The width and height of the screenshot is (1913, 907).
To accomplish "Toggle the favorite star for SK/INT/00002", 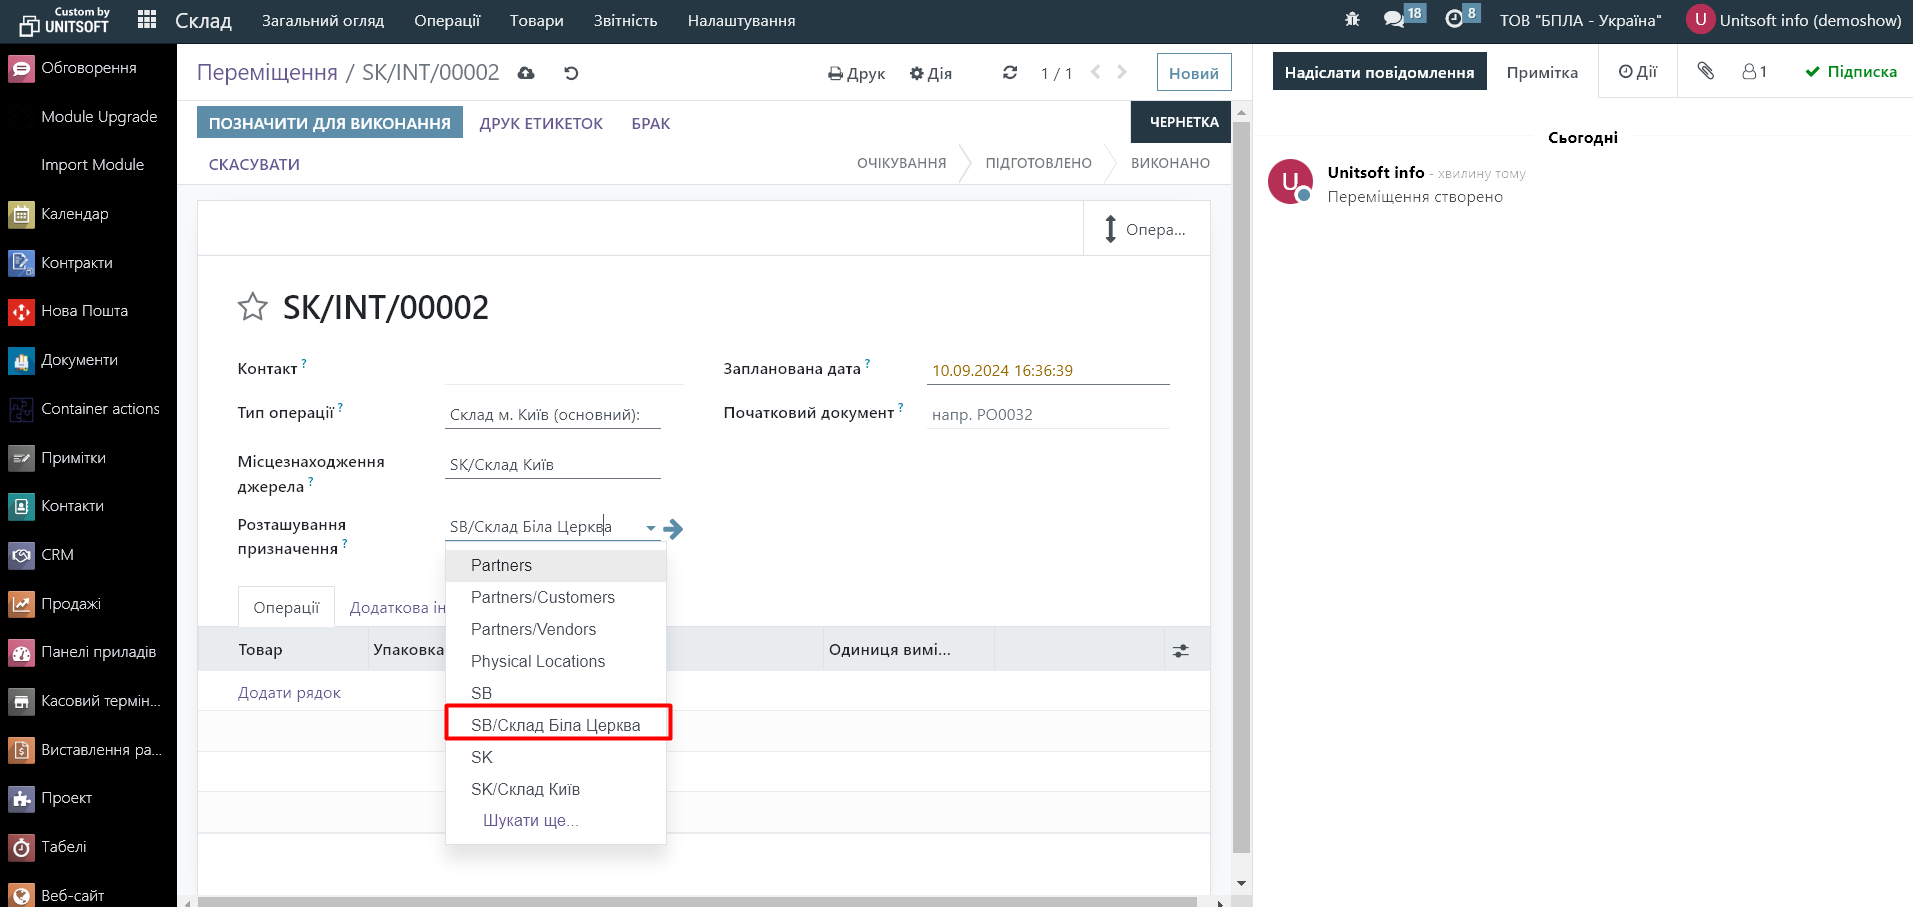I will tap(252, 307).
